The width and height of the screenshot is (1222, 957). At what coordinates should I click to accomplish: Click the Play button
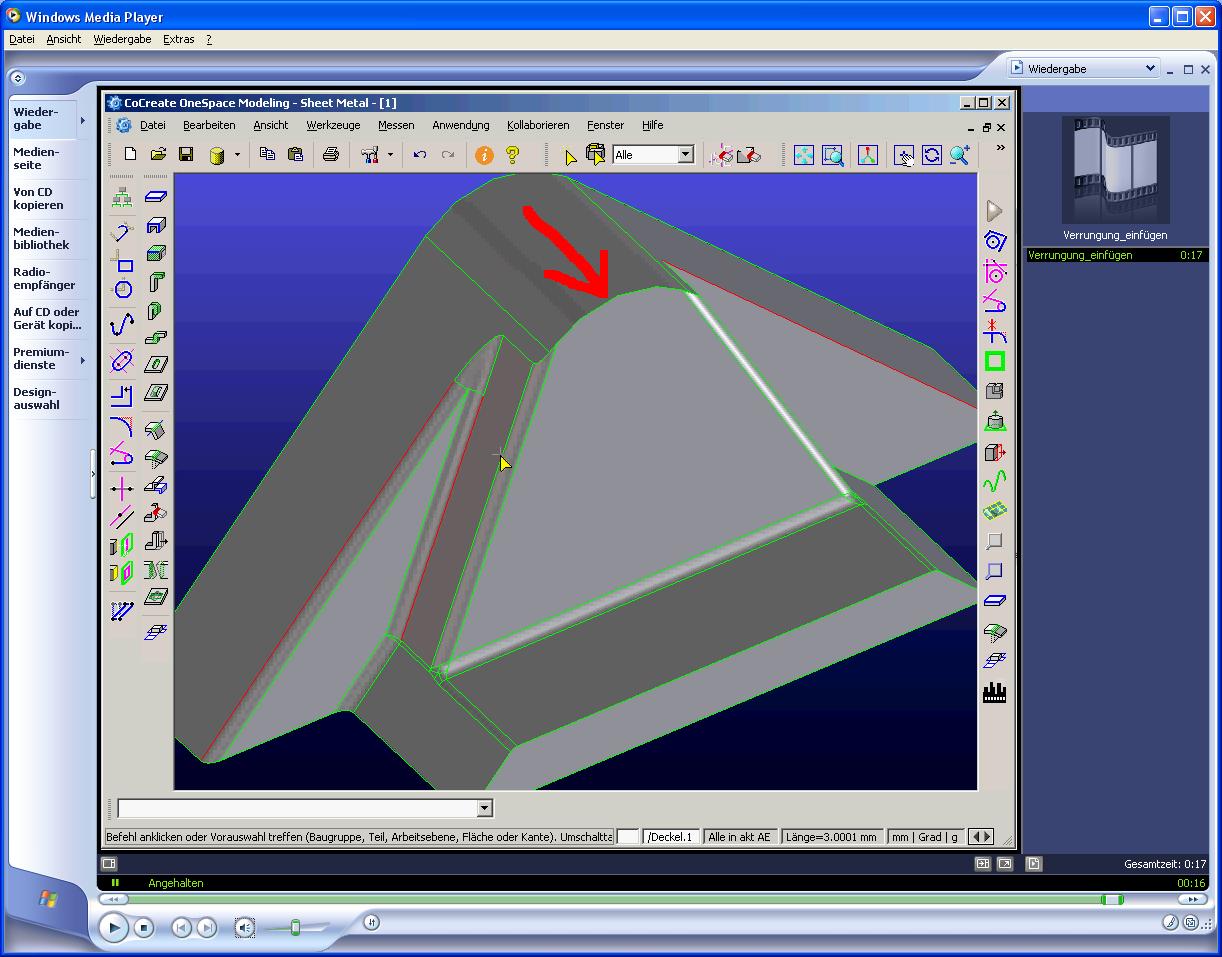coord(114,928)
